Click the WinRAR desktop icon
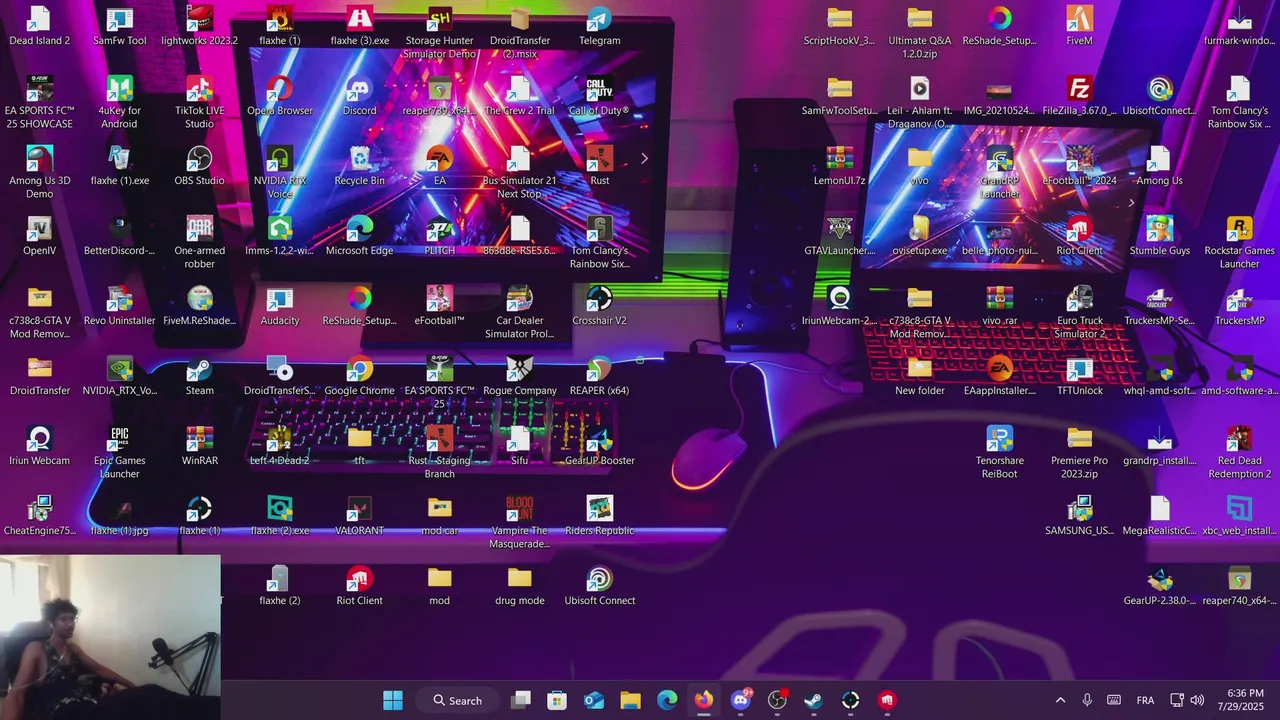This screenshot has height=720, width=1280. point(199,447)
